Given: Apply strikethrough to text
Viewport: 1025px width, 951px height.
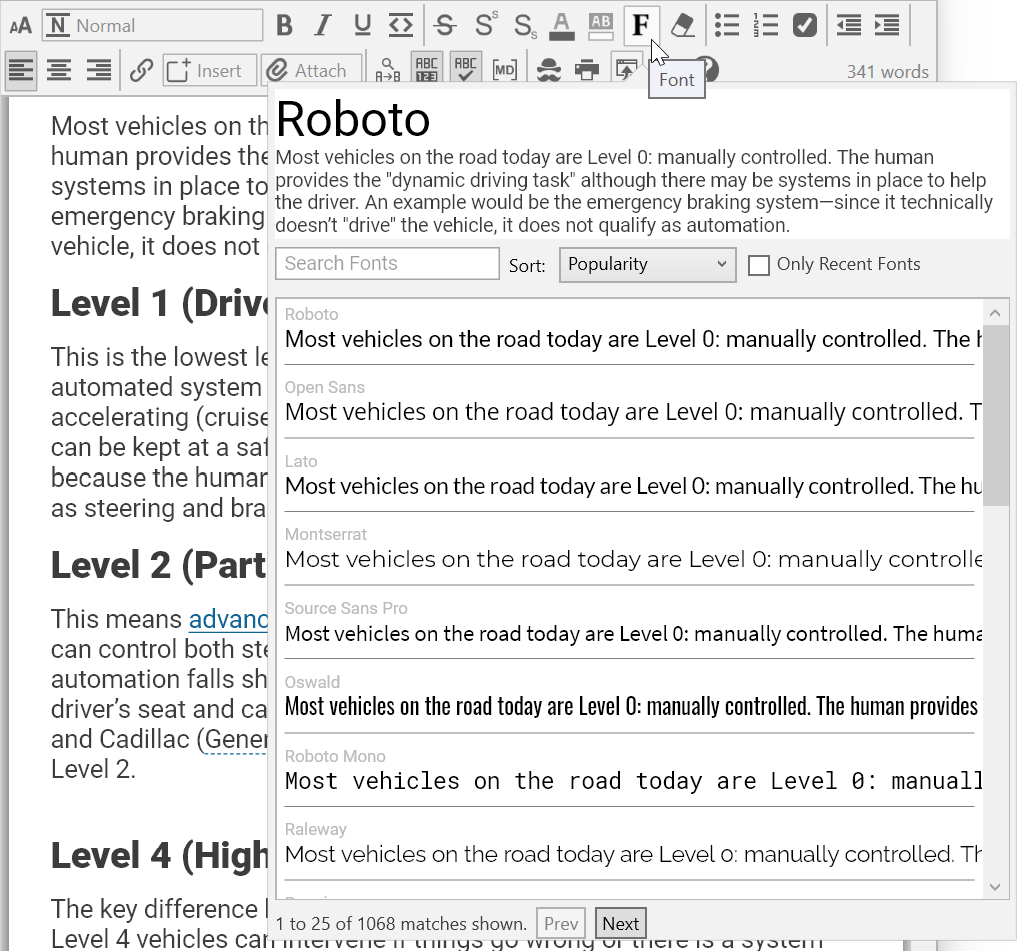Looking at the screenshot, I should [x=446, y=25].
